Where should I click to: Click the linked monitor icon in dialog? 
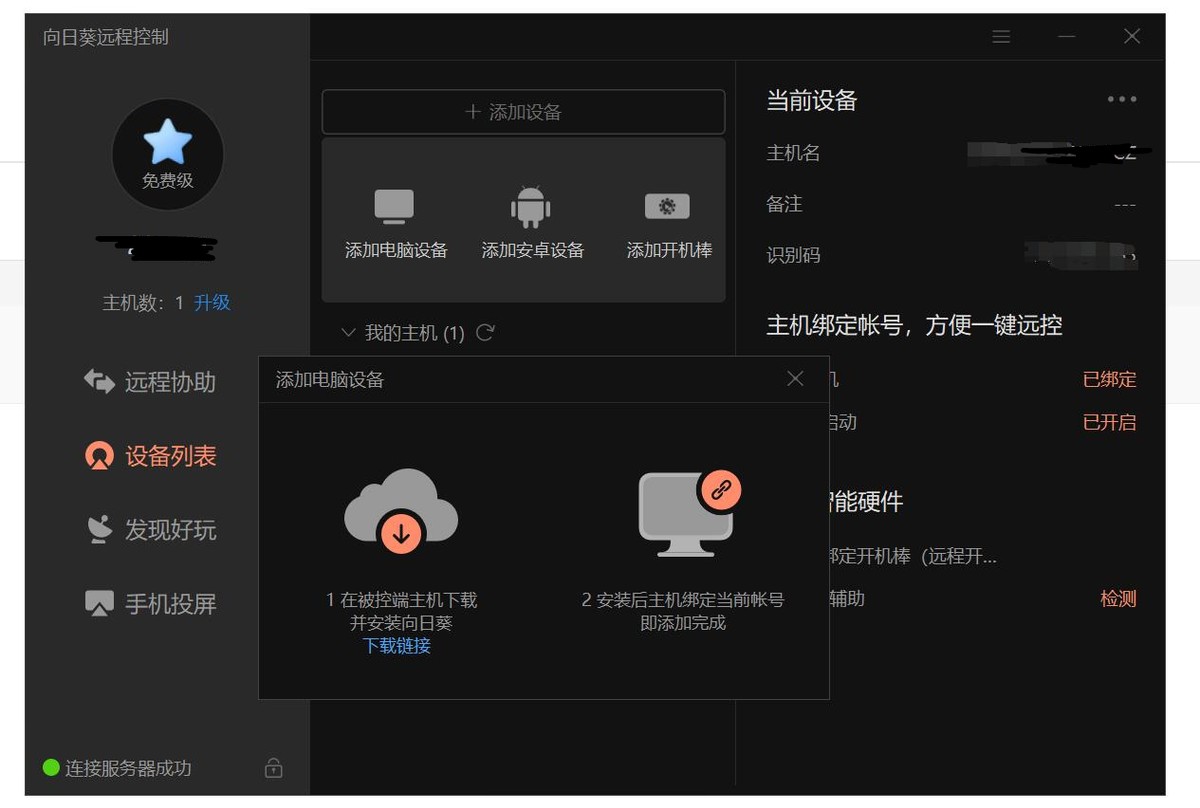tap(688, 513)
